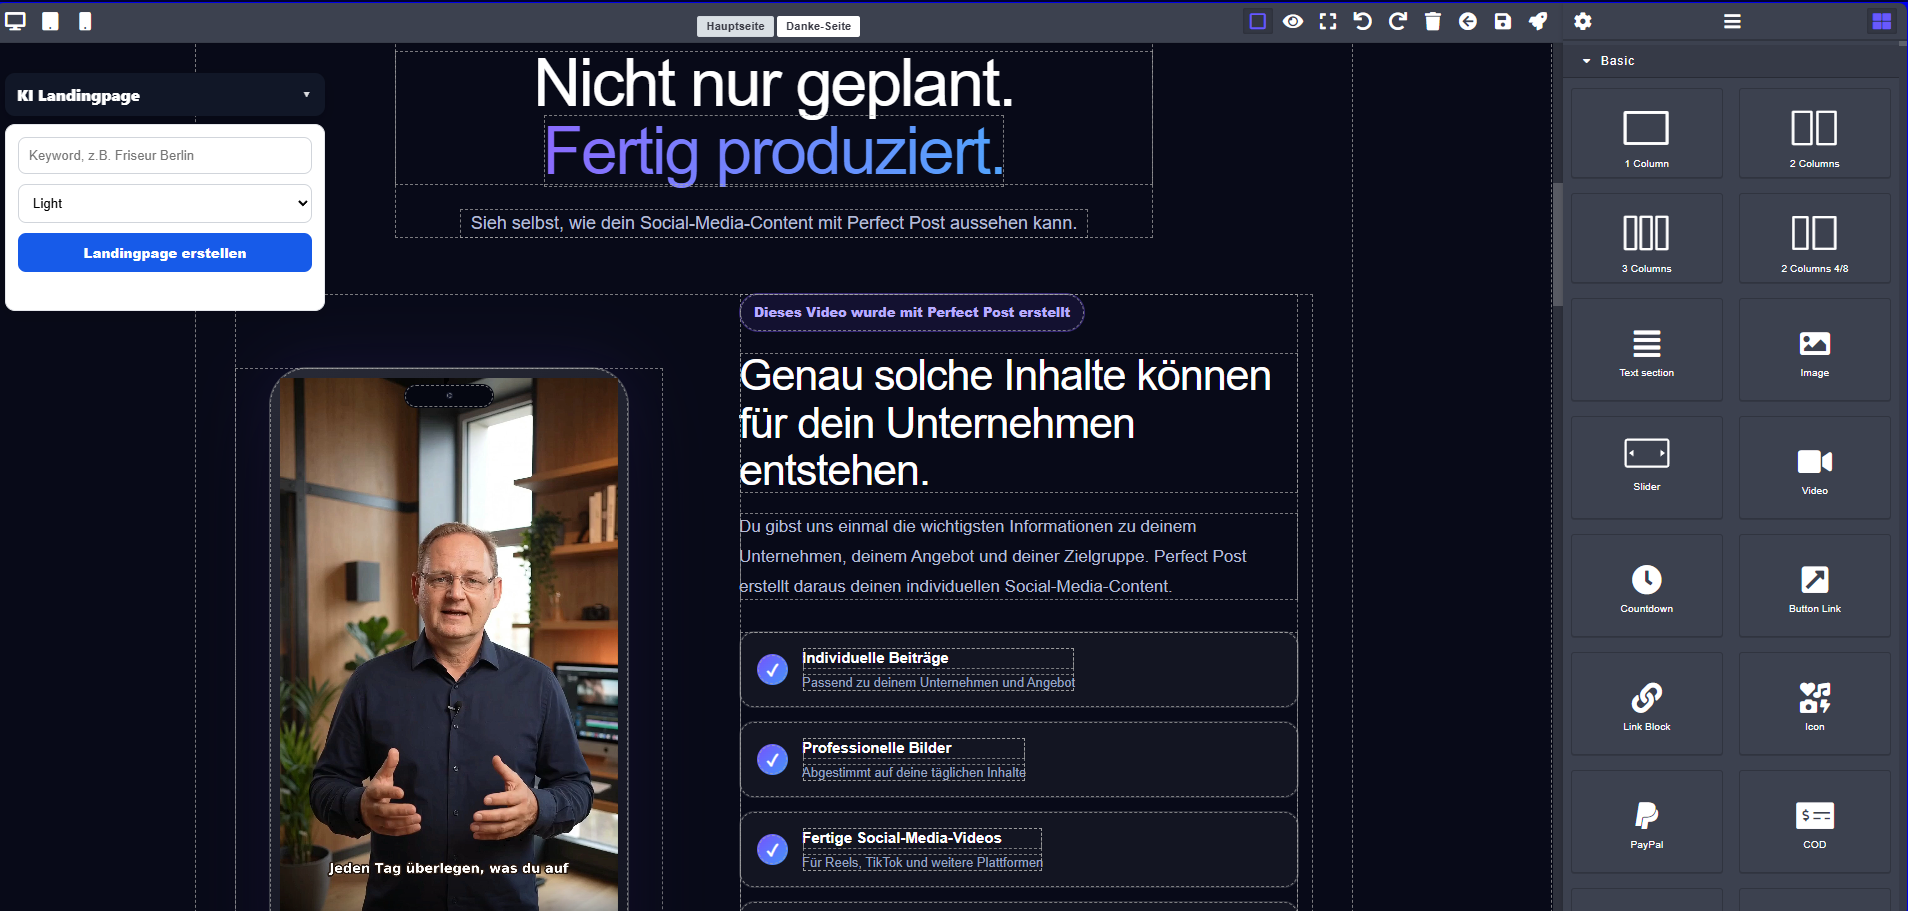
Task: Select the PayPal block
Action: 1647,821
